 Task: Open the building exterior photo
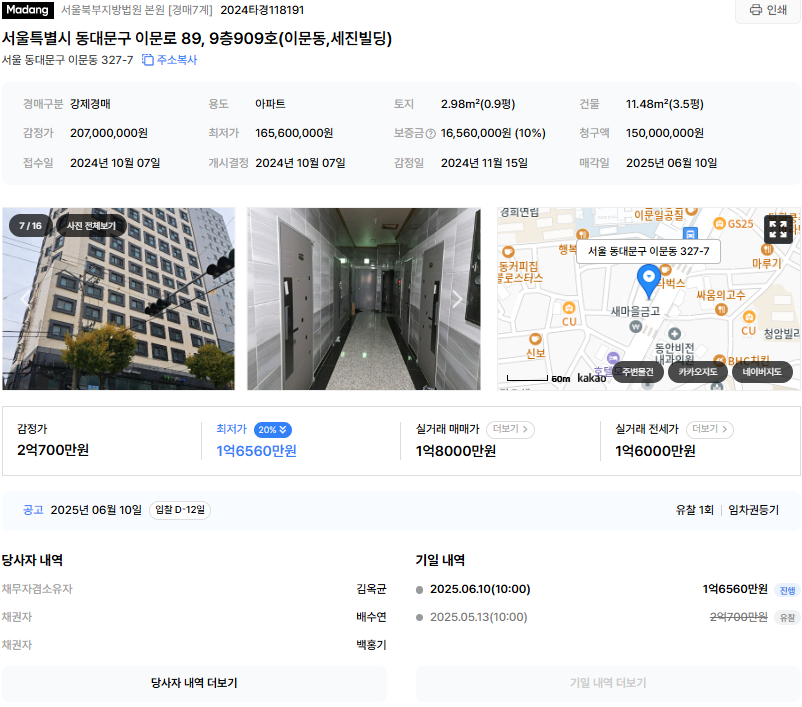click(118, 299)
